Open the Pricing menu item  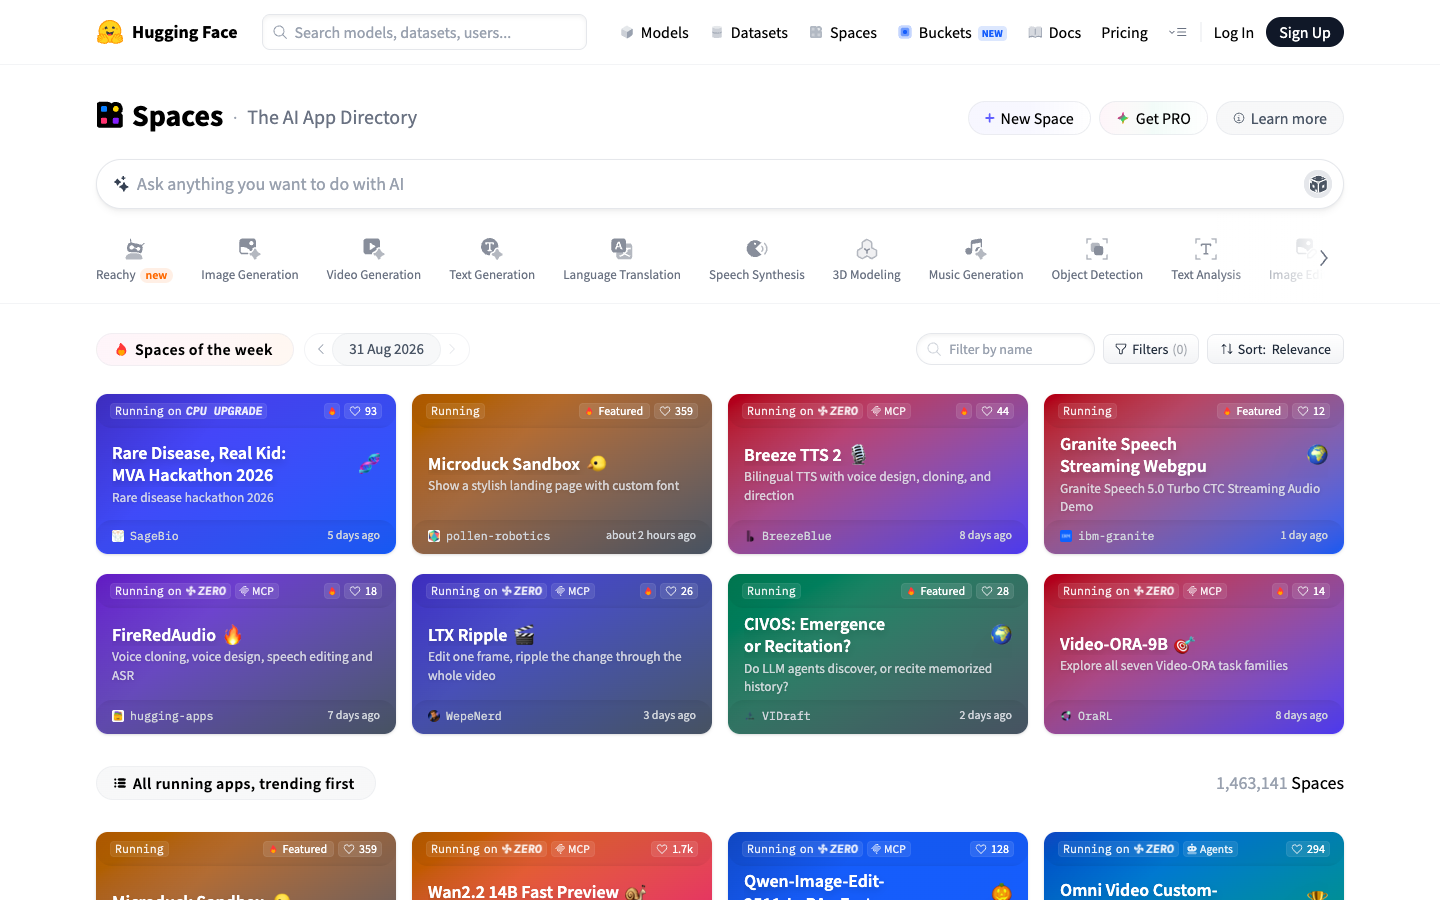click(x=1124, y=32)
